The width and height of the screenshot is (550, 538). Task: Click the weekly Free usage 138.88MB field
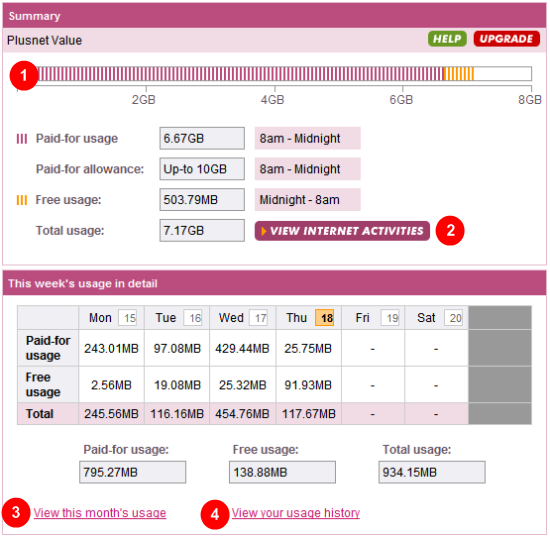point(282,472)
